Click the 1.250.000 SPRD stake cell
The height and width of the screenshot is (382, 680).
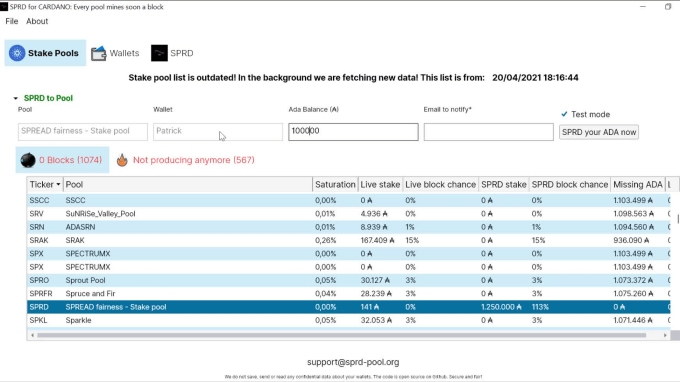(501, 307)
